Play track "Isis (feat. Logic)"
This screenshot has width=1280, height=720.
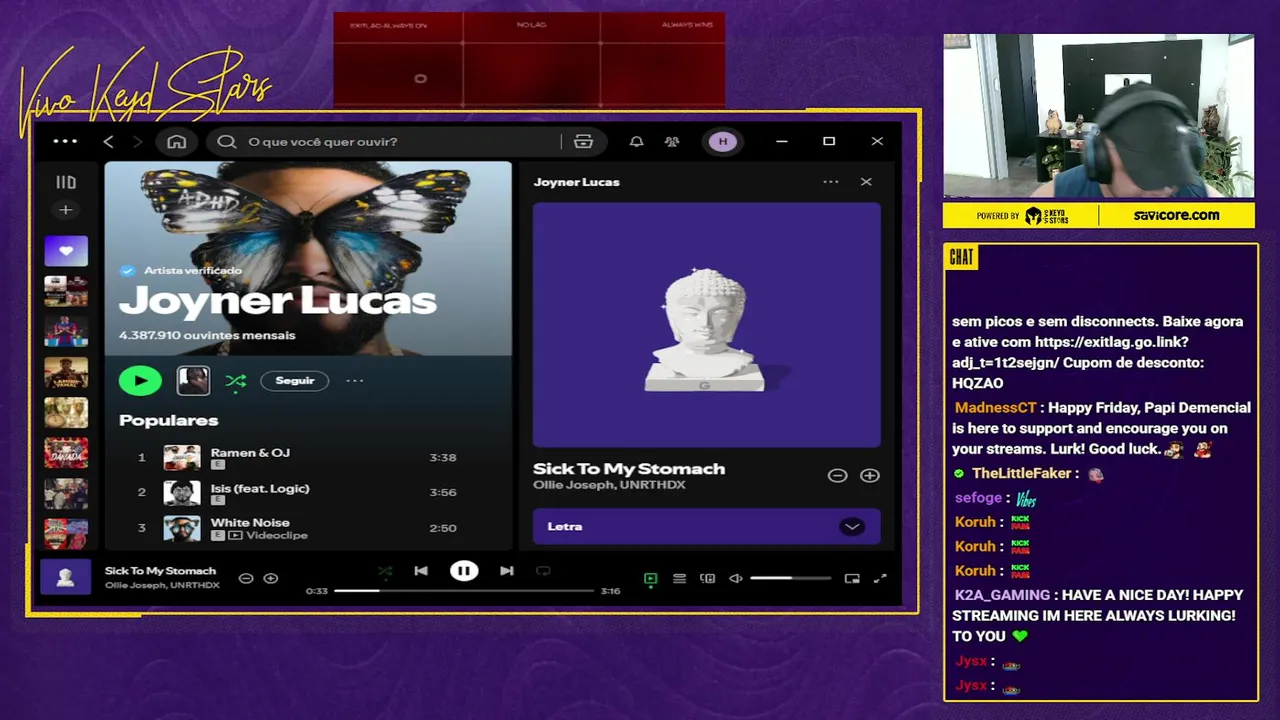point(260,488)
